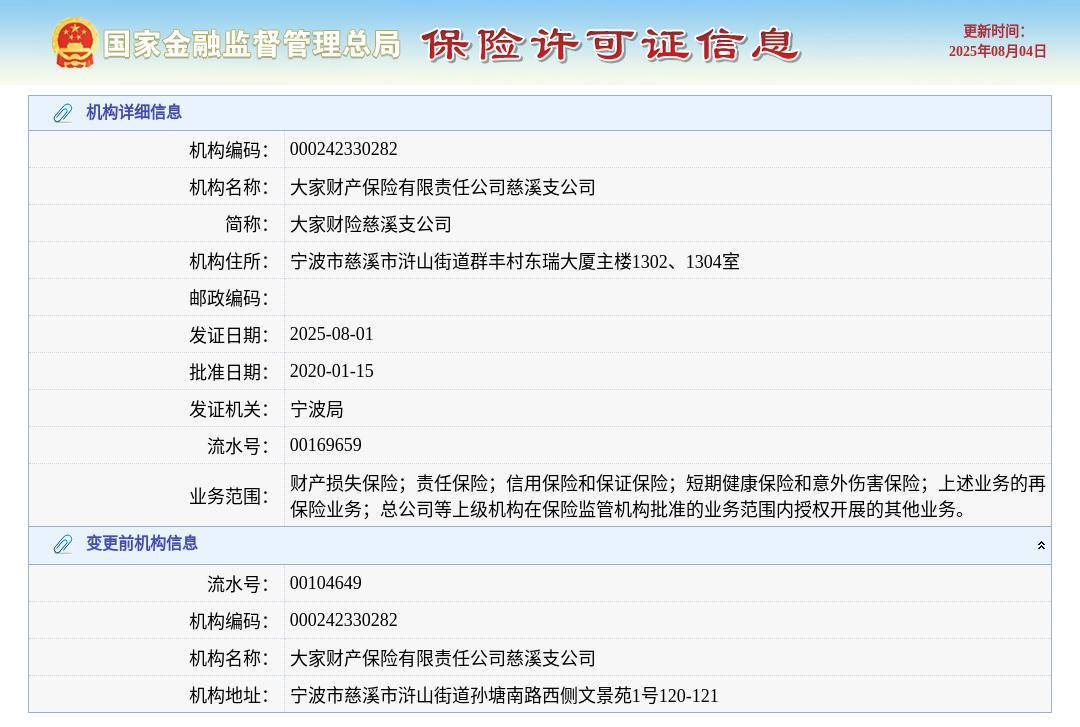1080x727 pixels.
Task: Click the 业务范围 label
Action: click(229, 496)
